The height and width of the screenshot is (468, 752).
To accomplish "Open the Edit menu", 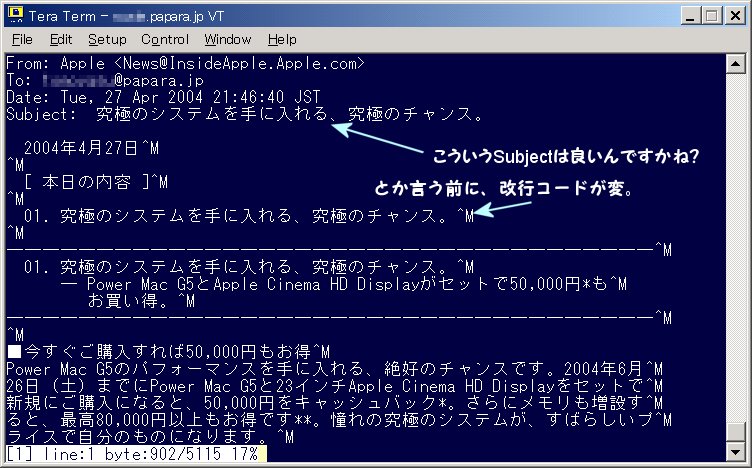I will (x=61, y=39).
